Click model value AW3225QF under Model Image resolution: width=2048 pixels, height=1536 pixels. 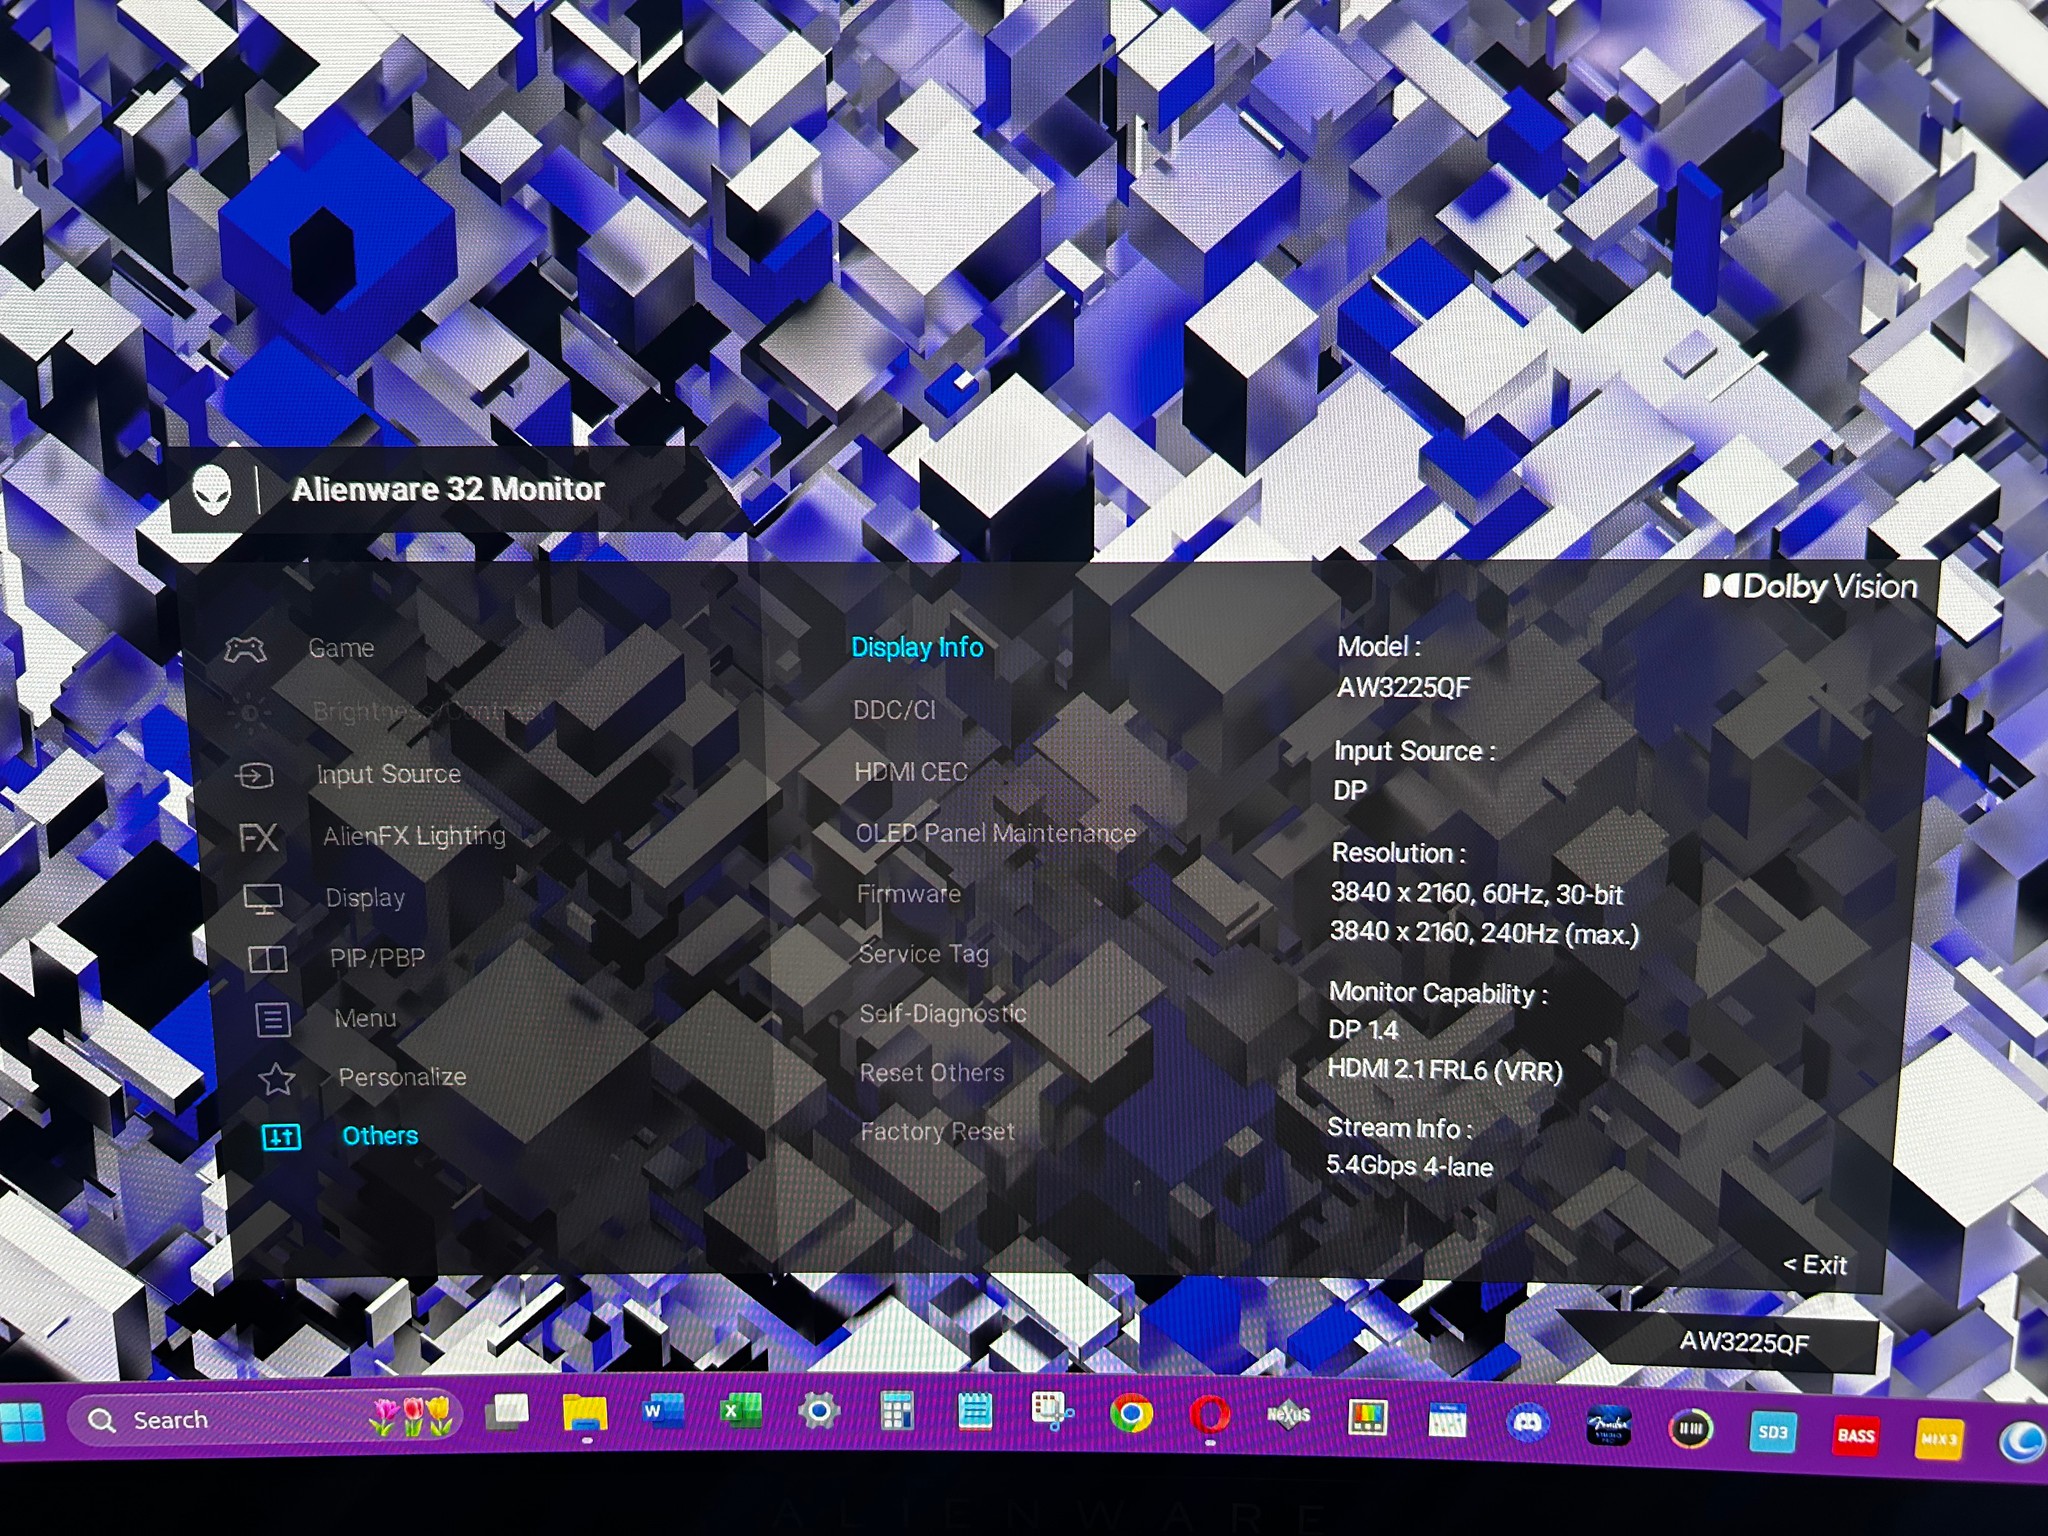point(1404,687)
